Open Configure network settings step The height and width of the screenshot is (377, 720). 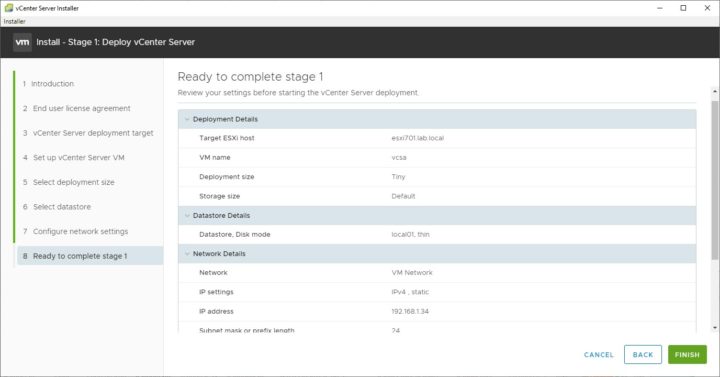pyautogui.click(x=75, y=231)
